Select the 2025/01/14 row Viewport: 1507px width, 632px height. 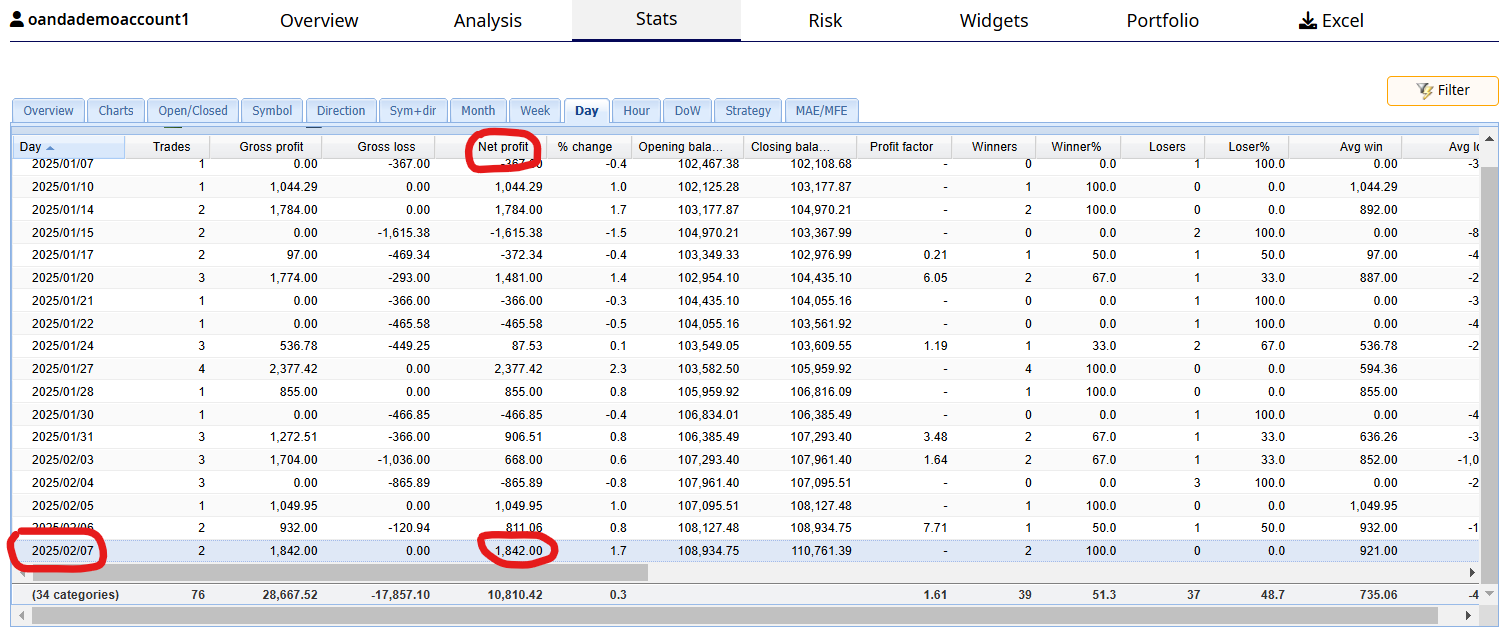(x=745, y=210)
